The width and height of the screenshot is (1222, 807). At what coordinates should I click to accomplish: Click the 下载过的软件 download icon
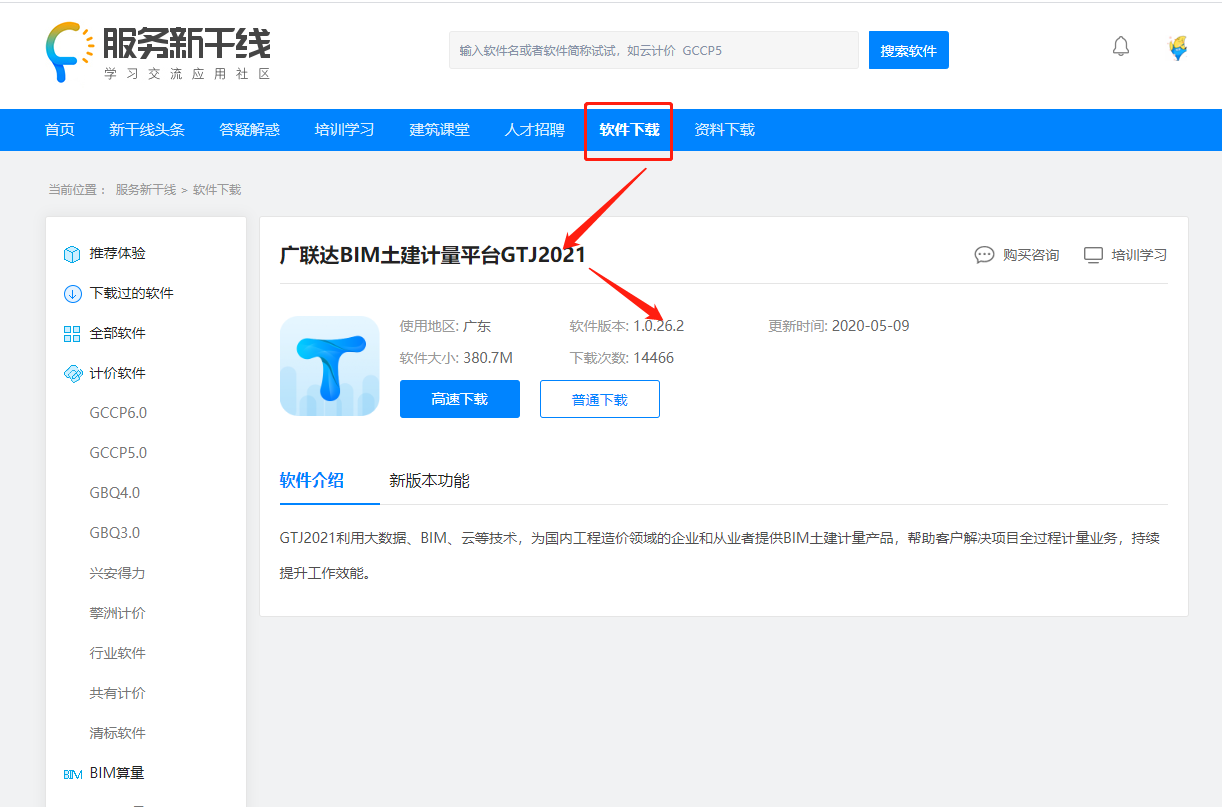point(72,294)
